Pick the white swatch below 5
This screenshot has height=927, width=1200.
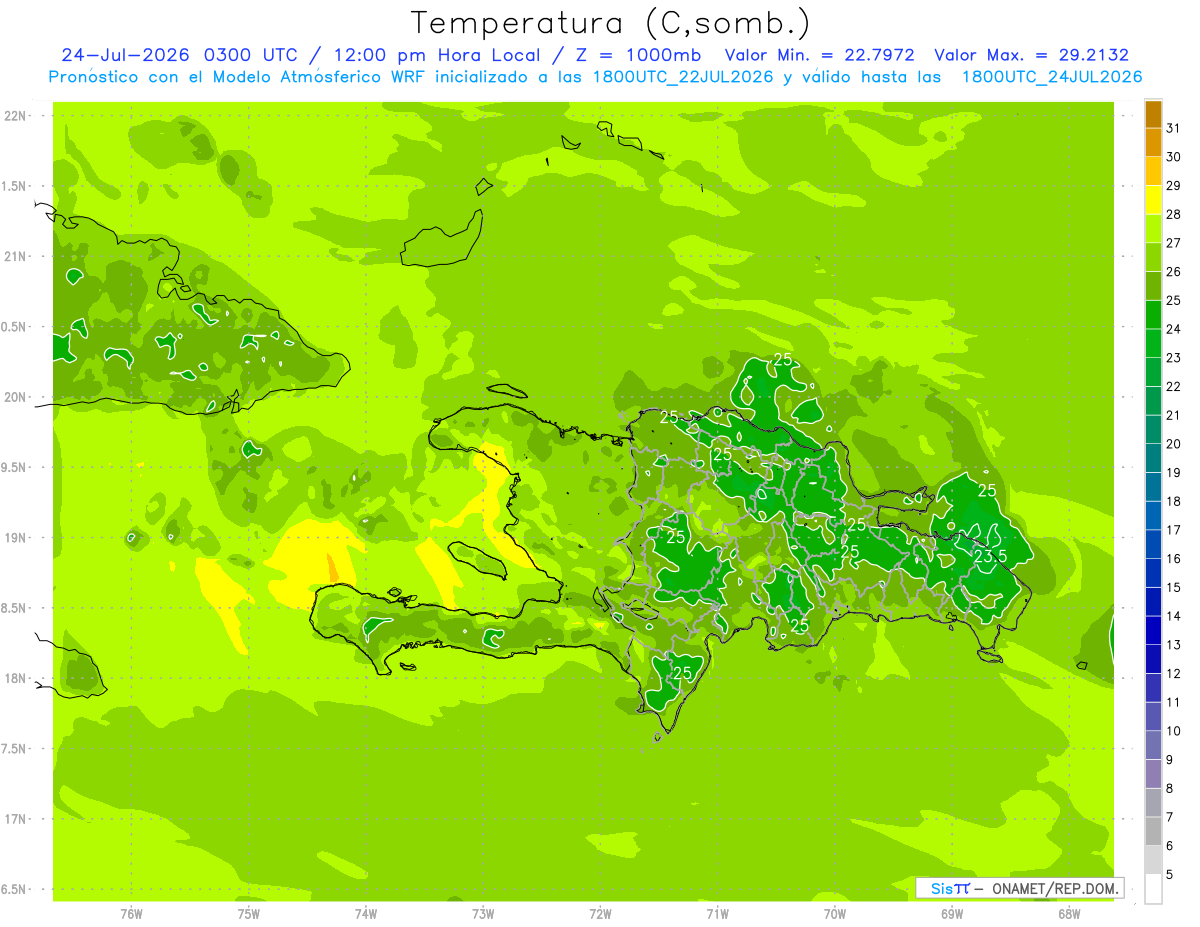[x=1153, y=889]
